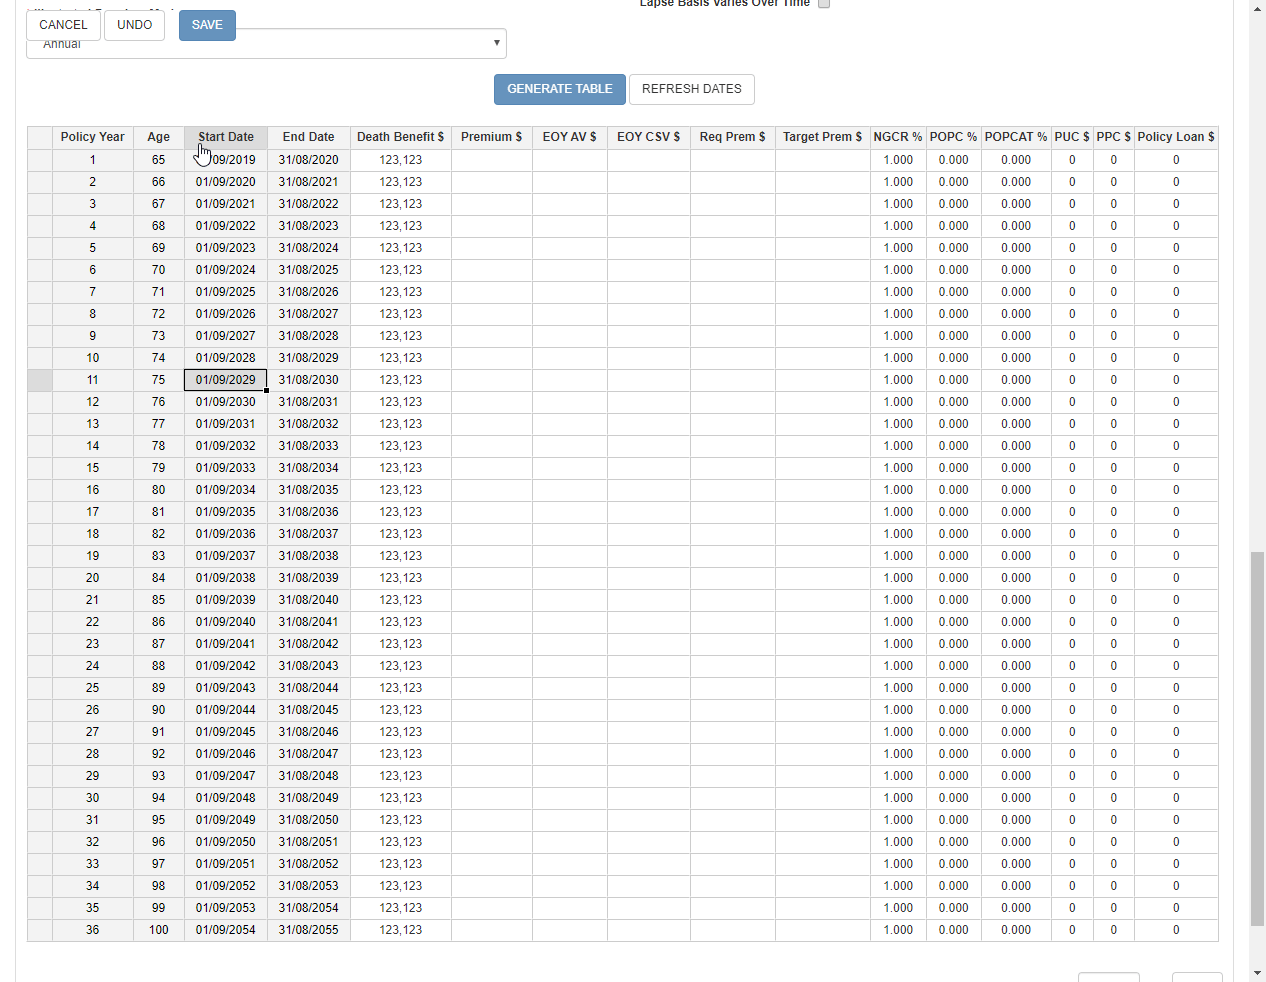Click the blue SAVE button
Screen dimensions: 1266x982
coord(207,25)
